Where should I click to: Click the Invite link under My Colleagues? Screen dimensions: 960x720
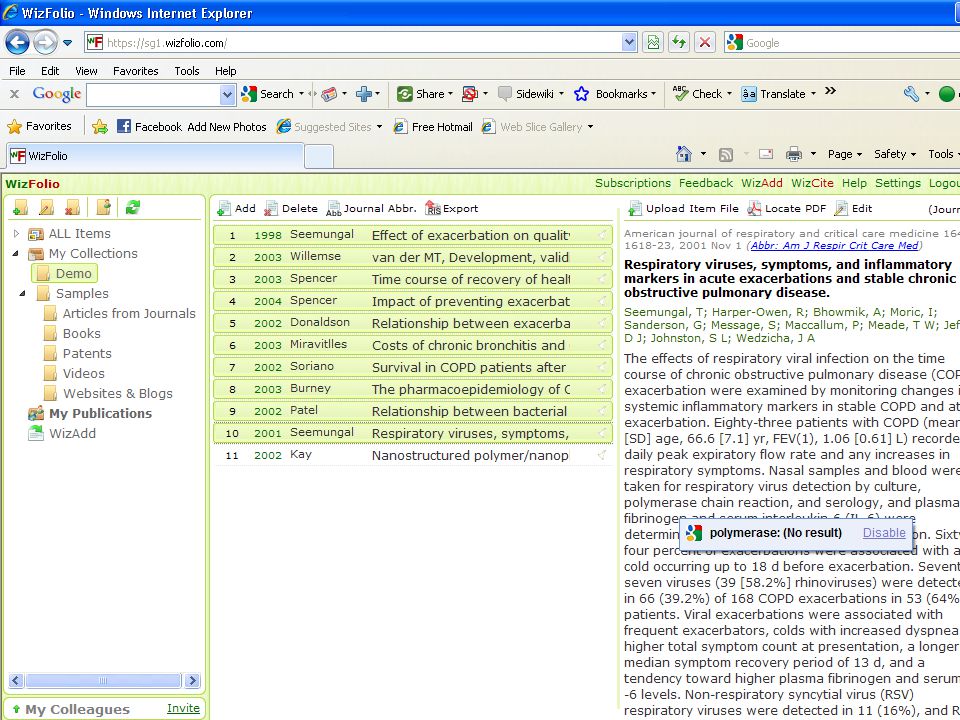point(183,708)
